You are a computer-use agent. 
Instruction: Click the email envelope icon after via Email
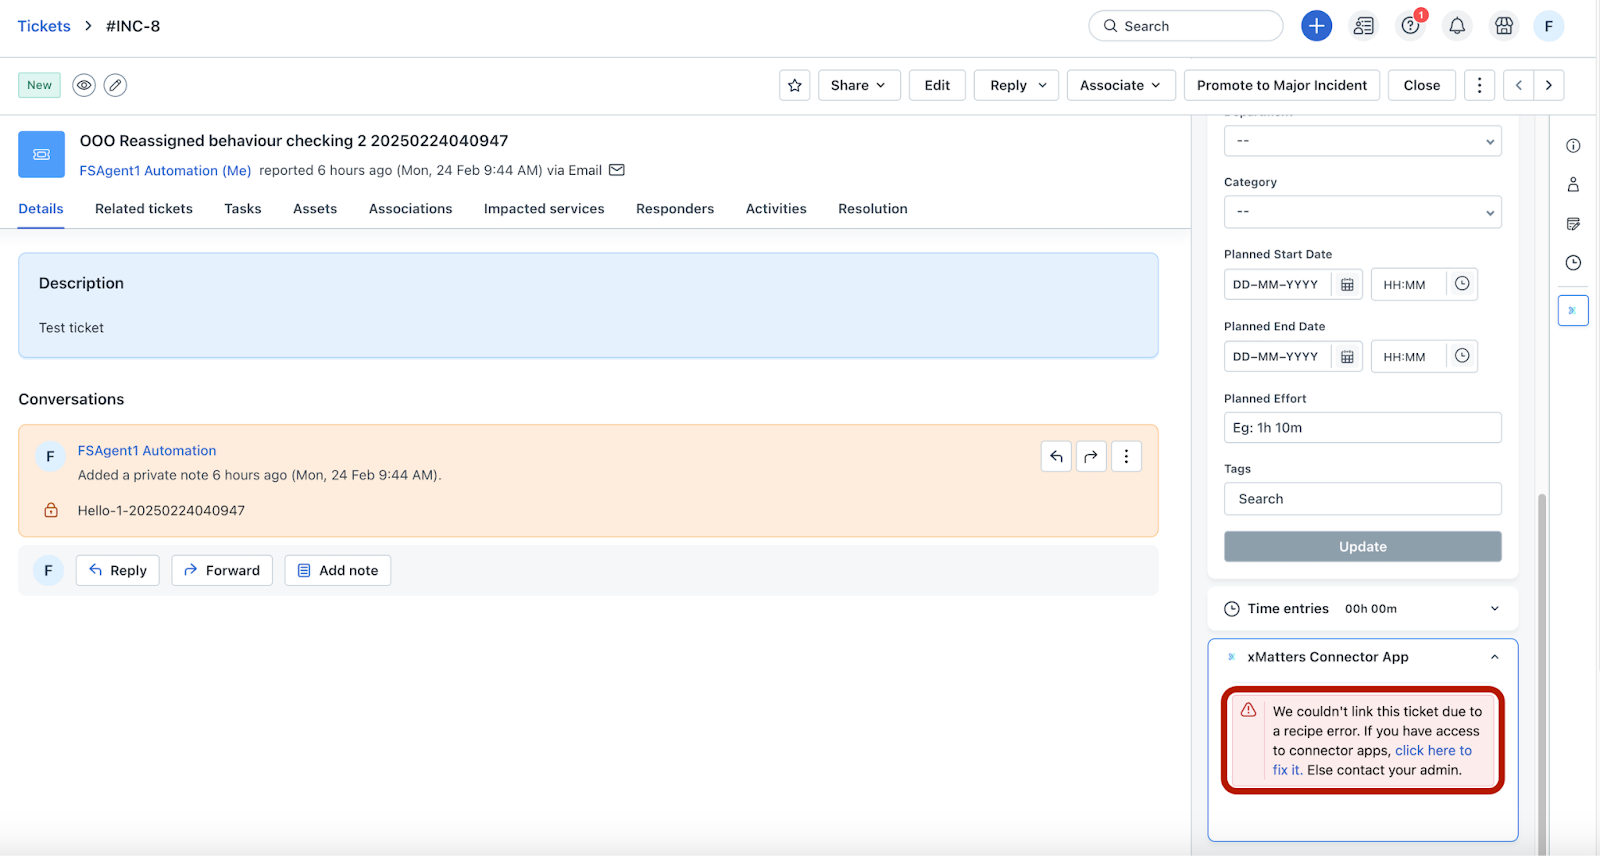click(617, 170)
